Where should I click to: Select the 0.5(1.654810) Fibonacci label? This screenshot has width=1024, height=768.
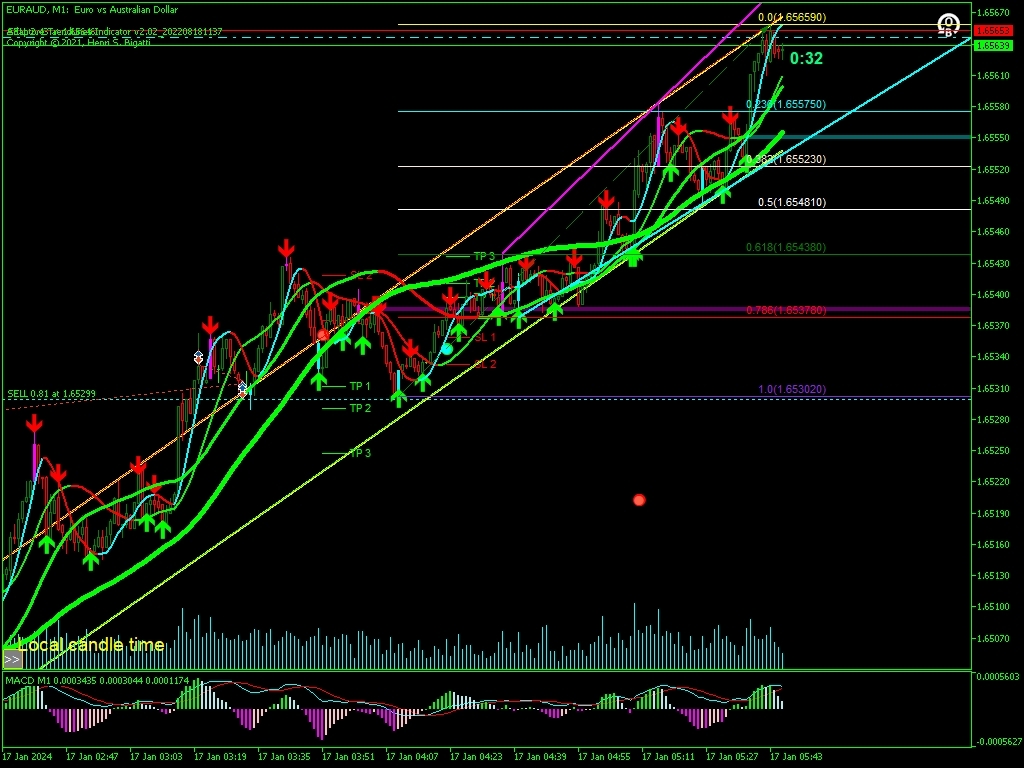(x=792, y=202)
